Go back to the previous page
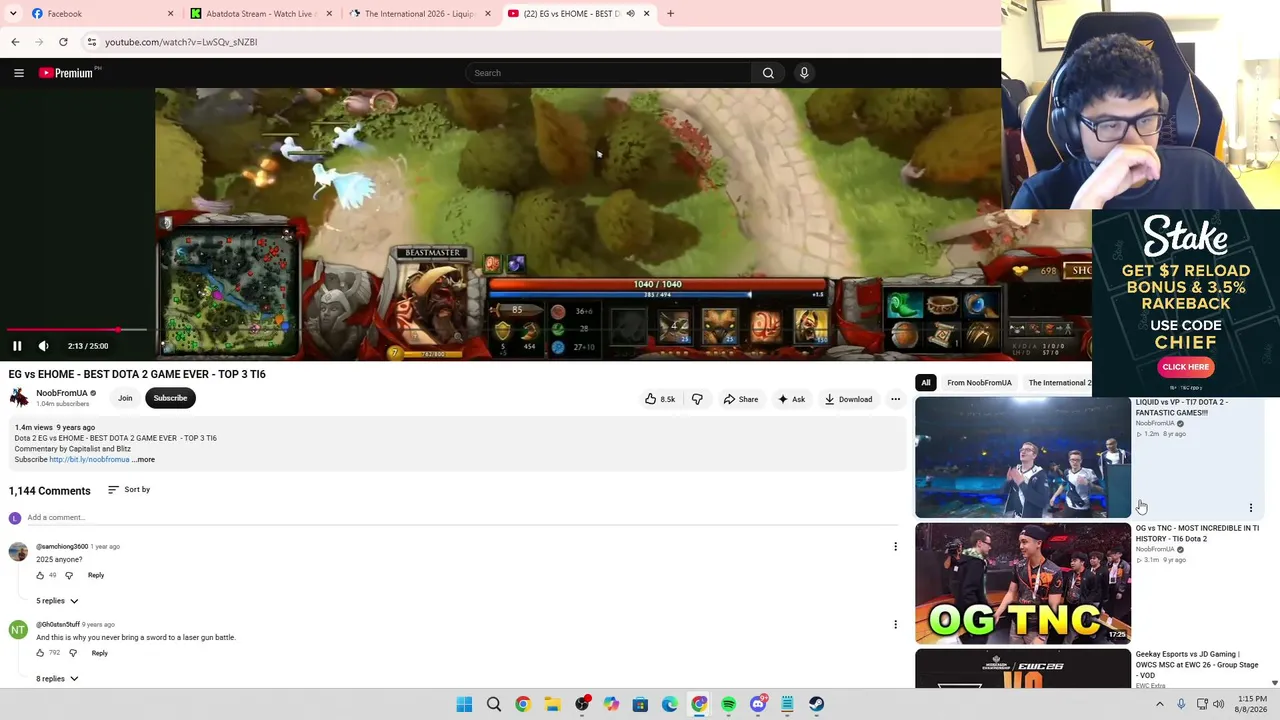 tap(15, 42)
